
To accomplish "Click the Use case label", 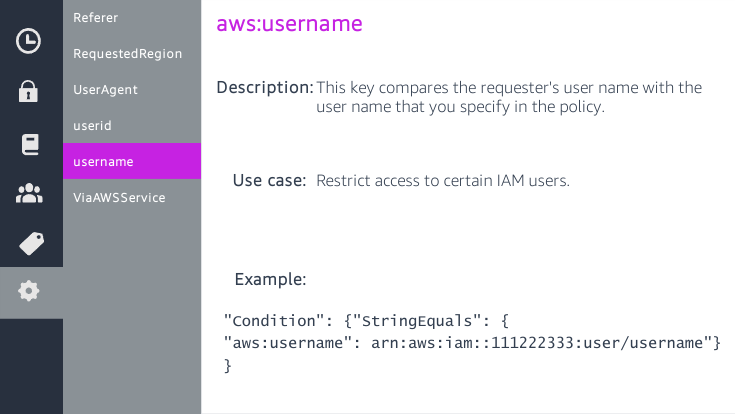I will click(x=268, y=180).
